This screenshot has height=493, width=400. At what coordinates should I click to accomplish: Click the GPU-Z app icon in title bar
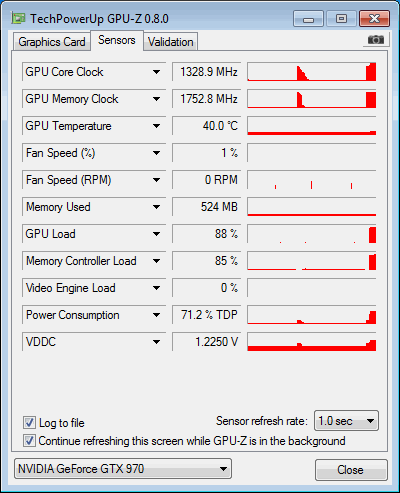[x=18, y=19]
